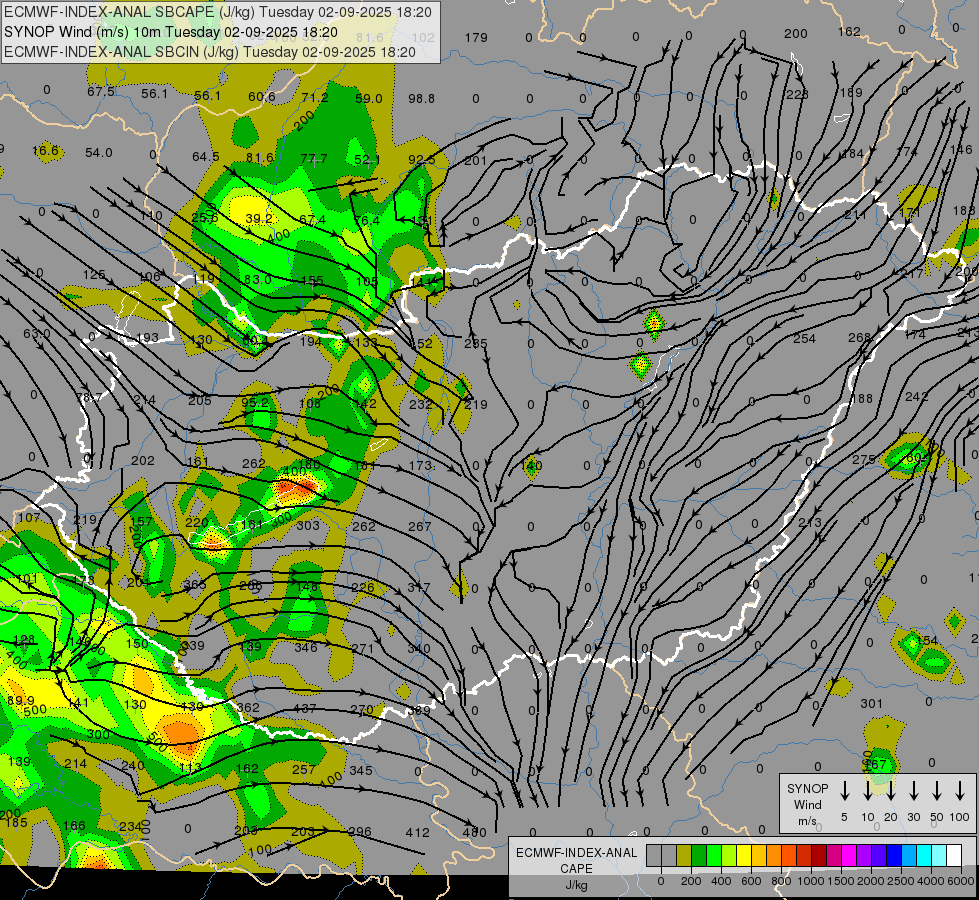Click the map value '254'
The image size is (979, 900).
[x=804, y=339]
